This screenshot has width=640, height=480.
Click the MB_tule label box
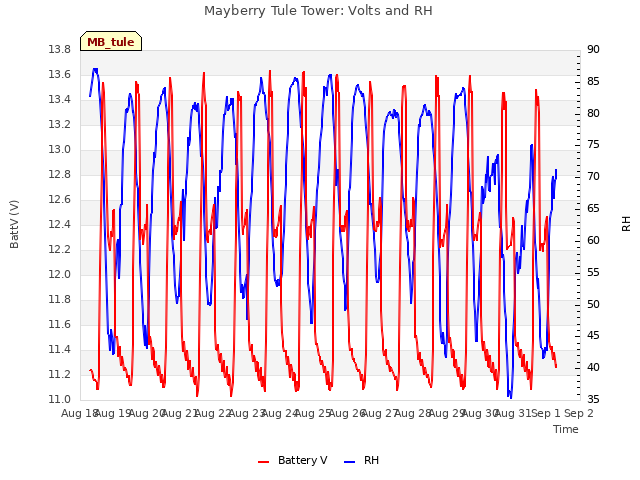[111, 41]
